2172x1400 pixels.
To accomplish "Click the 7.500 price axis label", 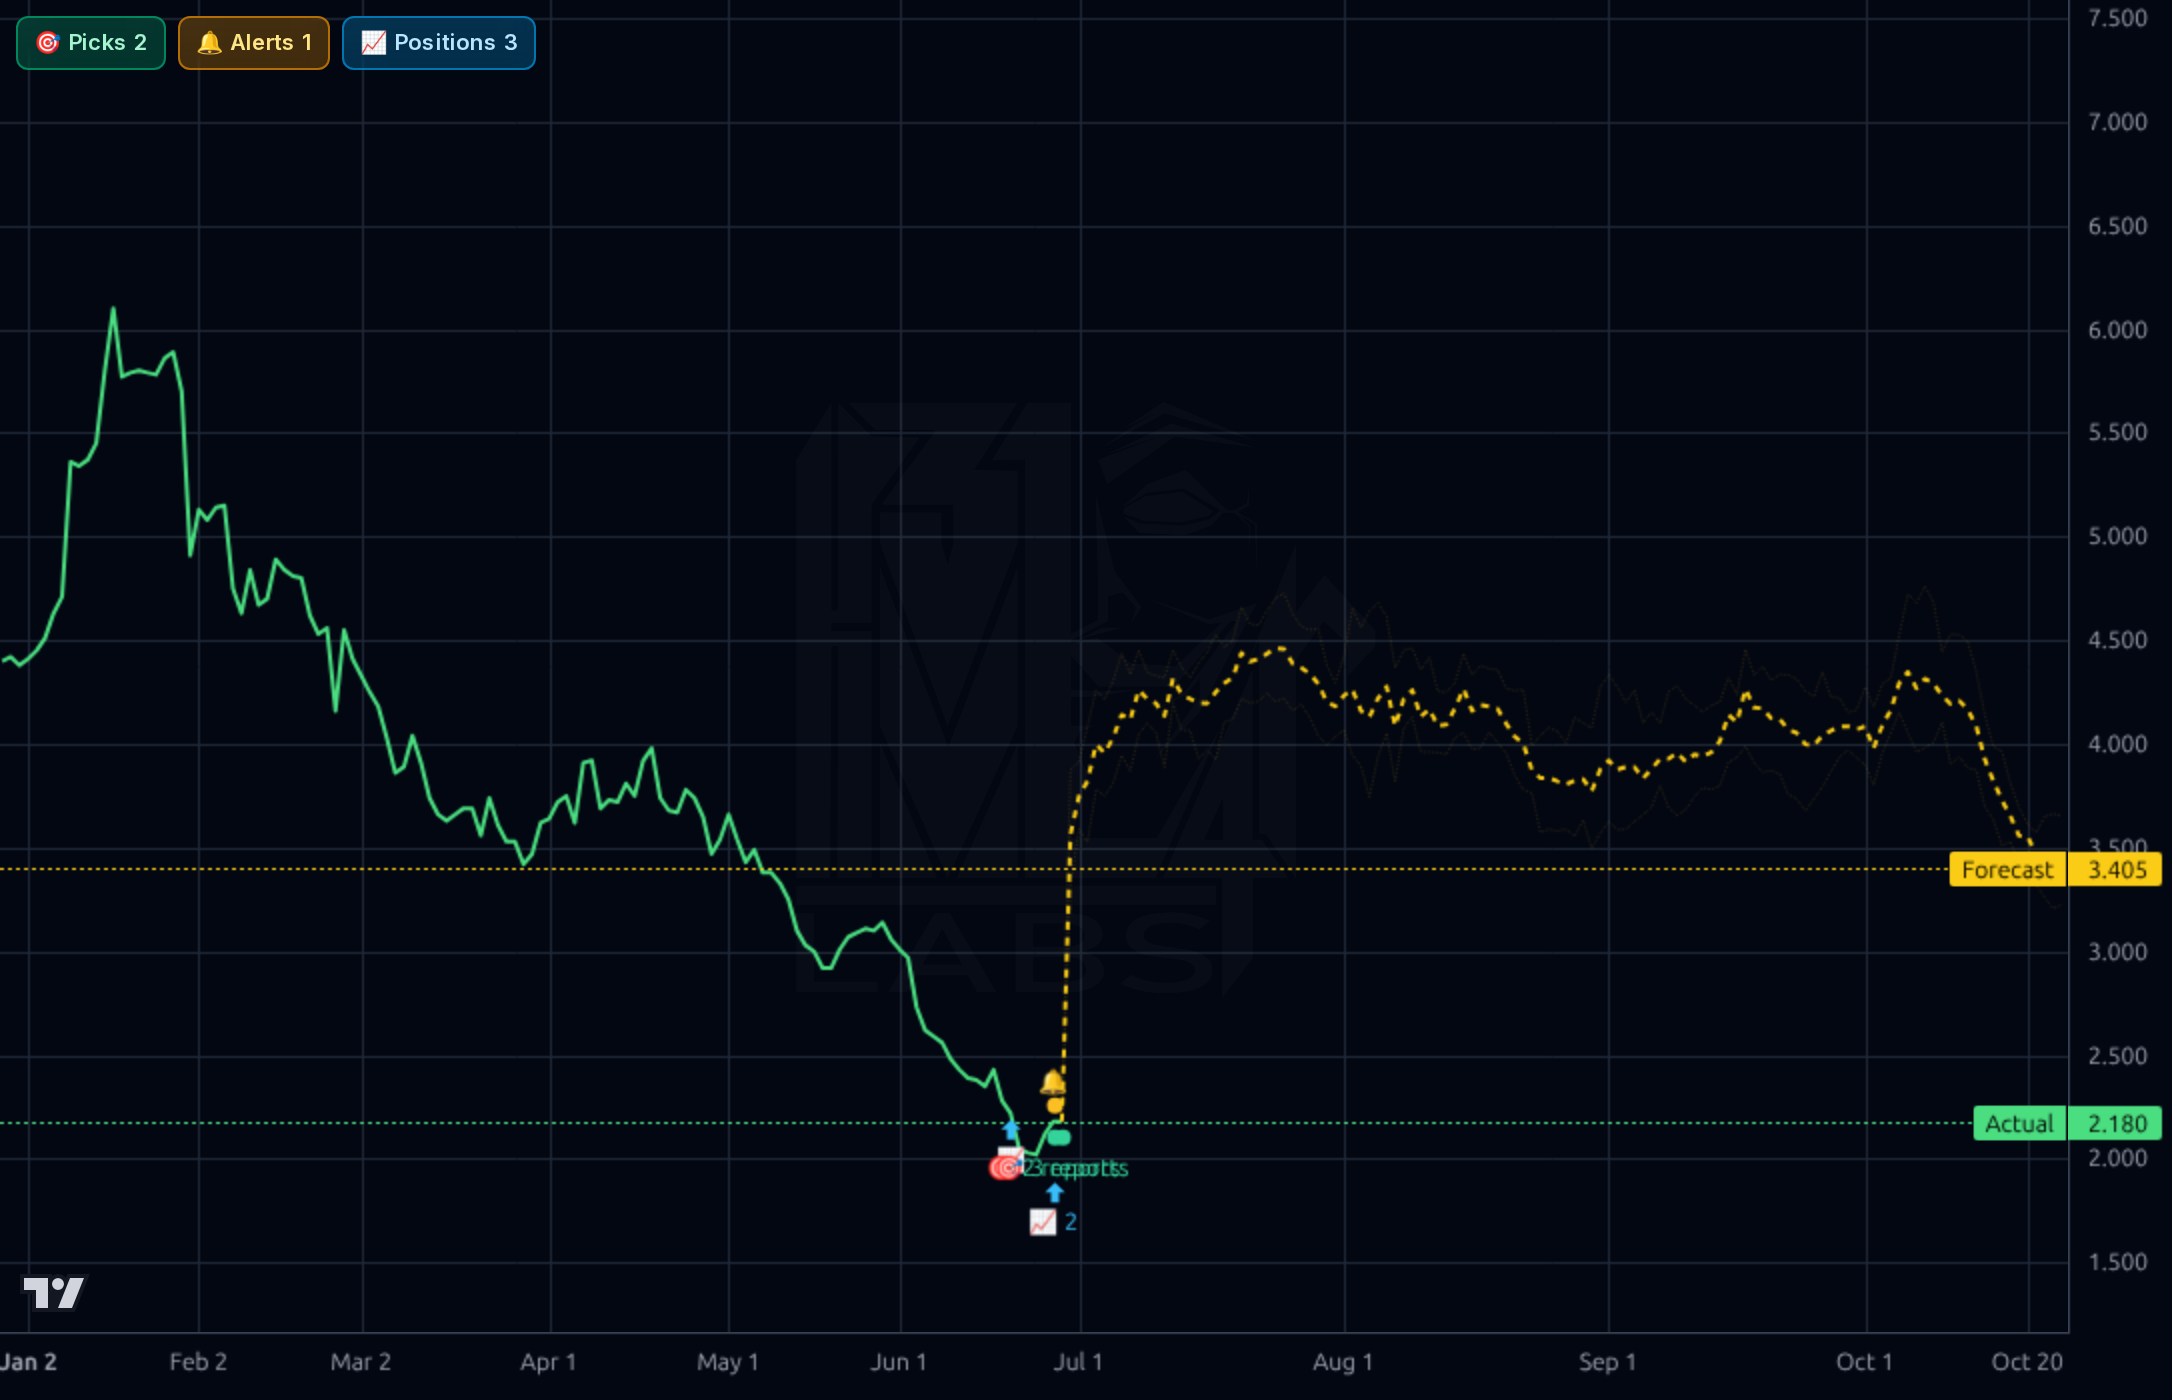I will pos(2117,18).
